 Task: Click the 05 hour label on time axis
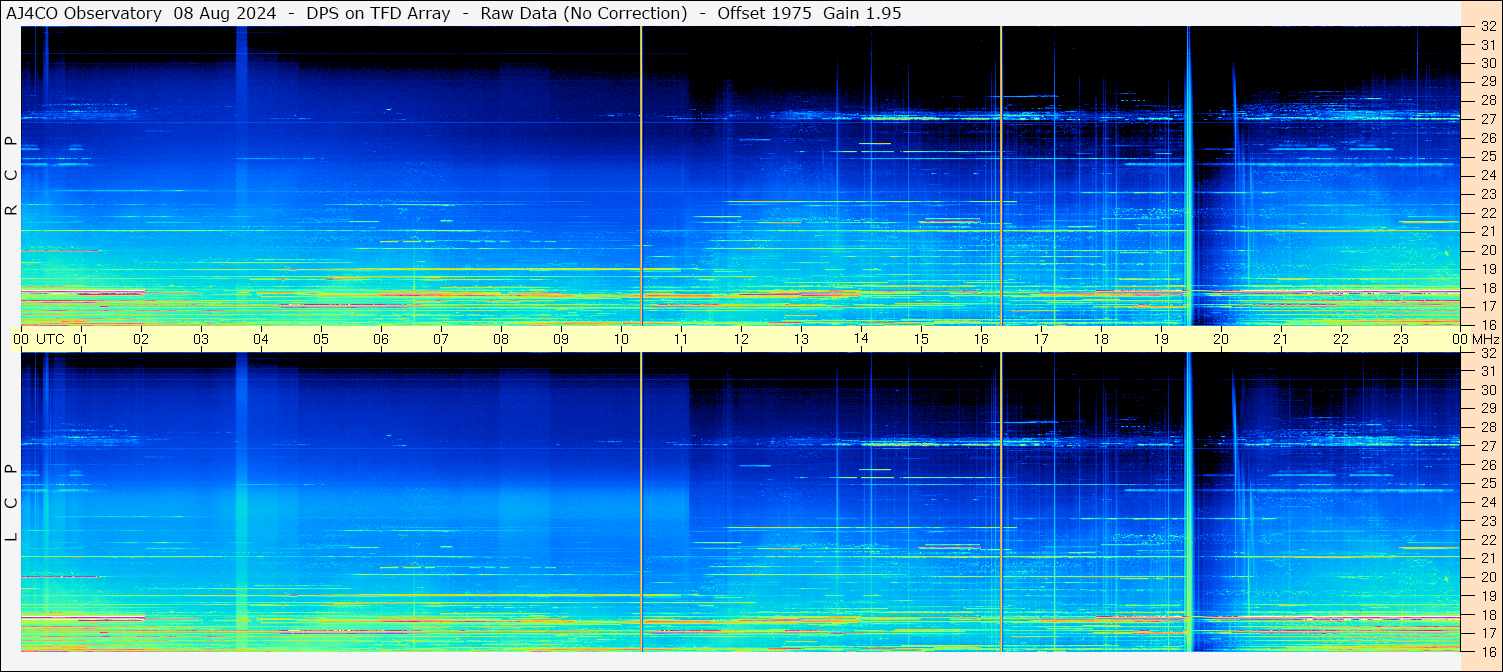pyautogui.click(x=321, y=339)
